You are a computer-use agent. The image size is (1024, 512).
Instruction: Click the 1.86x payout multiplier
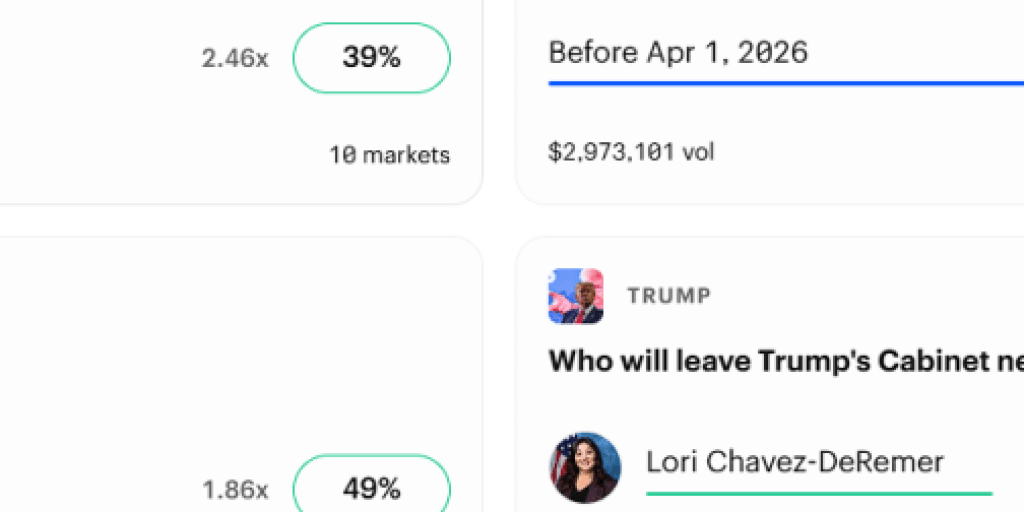[x=235, y=490]
